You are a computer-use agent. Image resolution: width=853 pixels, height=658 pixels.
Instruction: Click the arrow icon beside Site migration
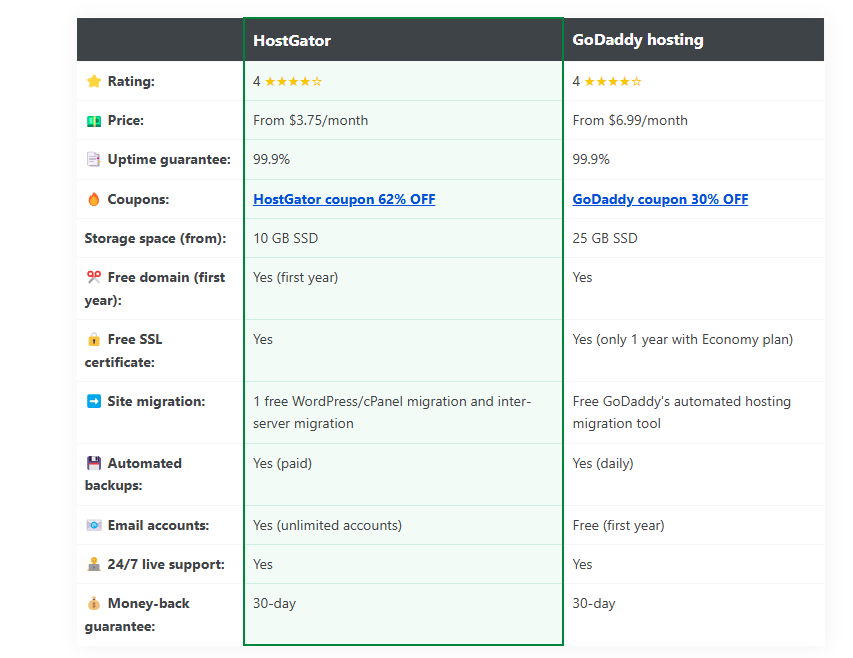[94, 401]
